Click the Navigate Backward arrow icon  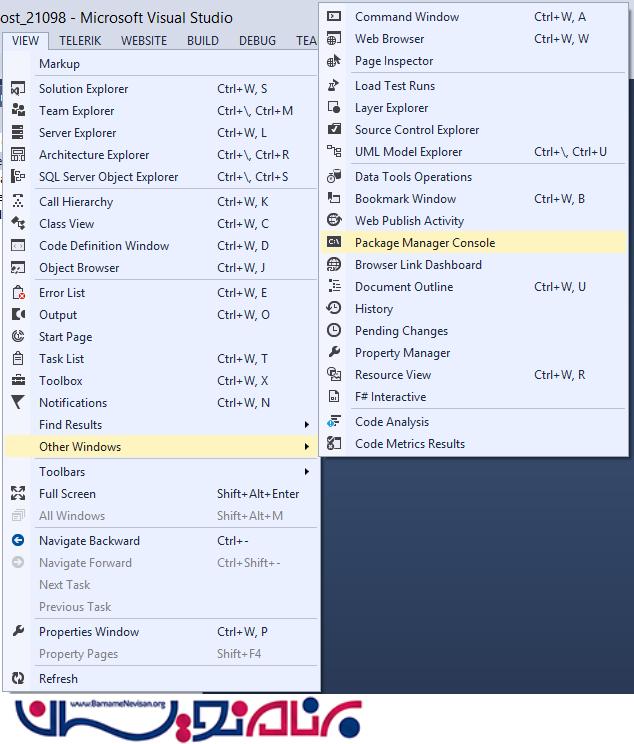pyautogui.click(x=17, y=541)
